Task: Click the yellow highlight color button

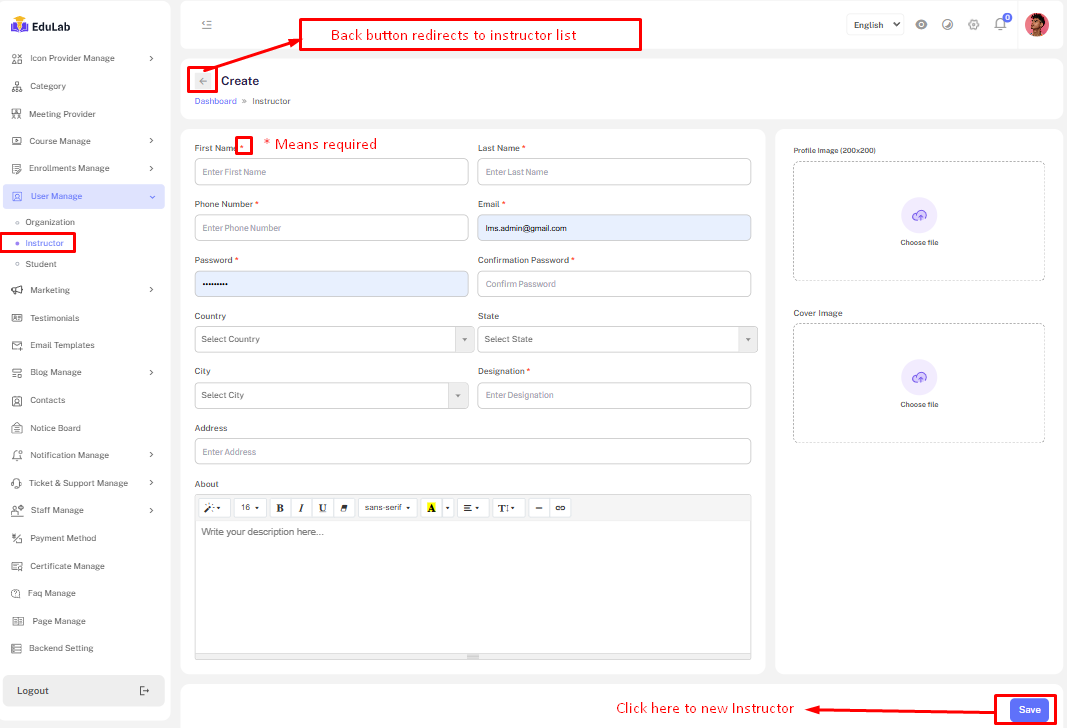Action: (x=431, y=508)
